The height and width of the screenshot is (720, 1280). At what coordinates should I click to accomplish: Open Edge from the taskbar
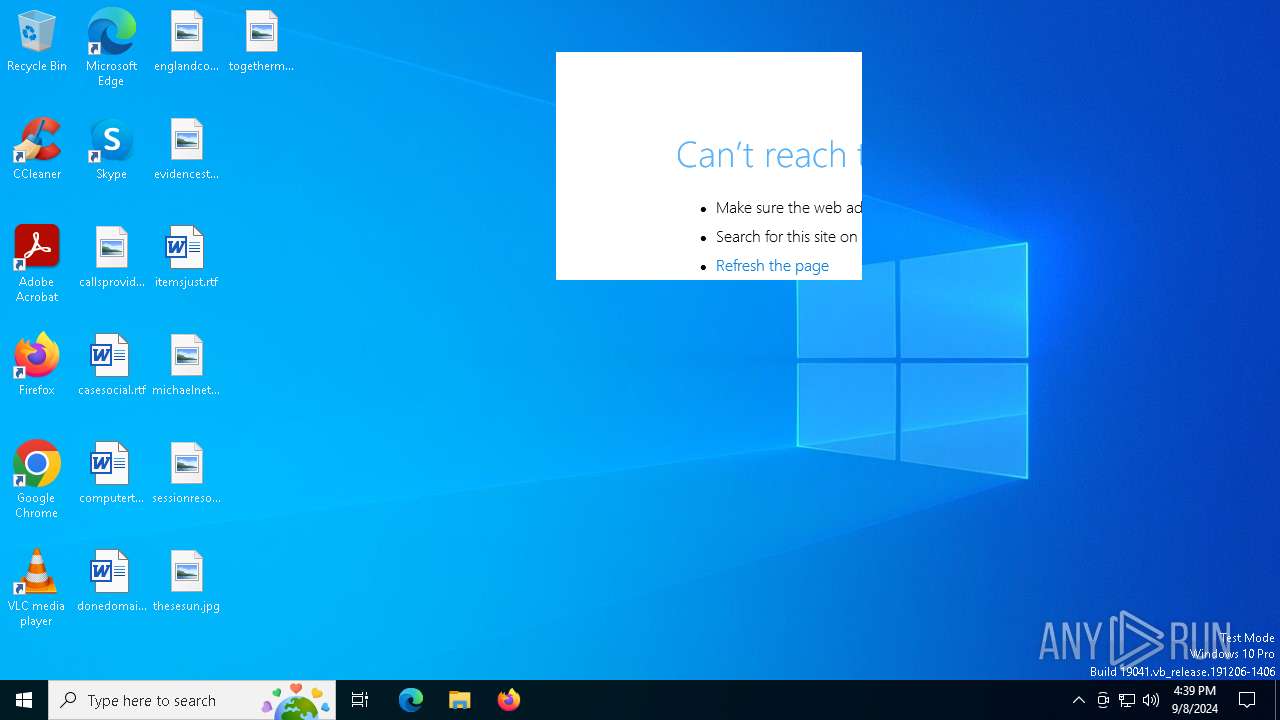(411, 700)
